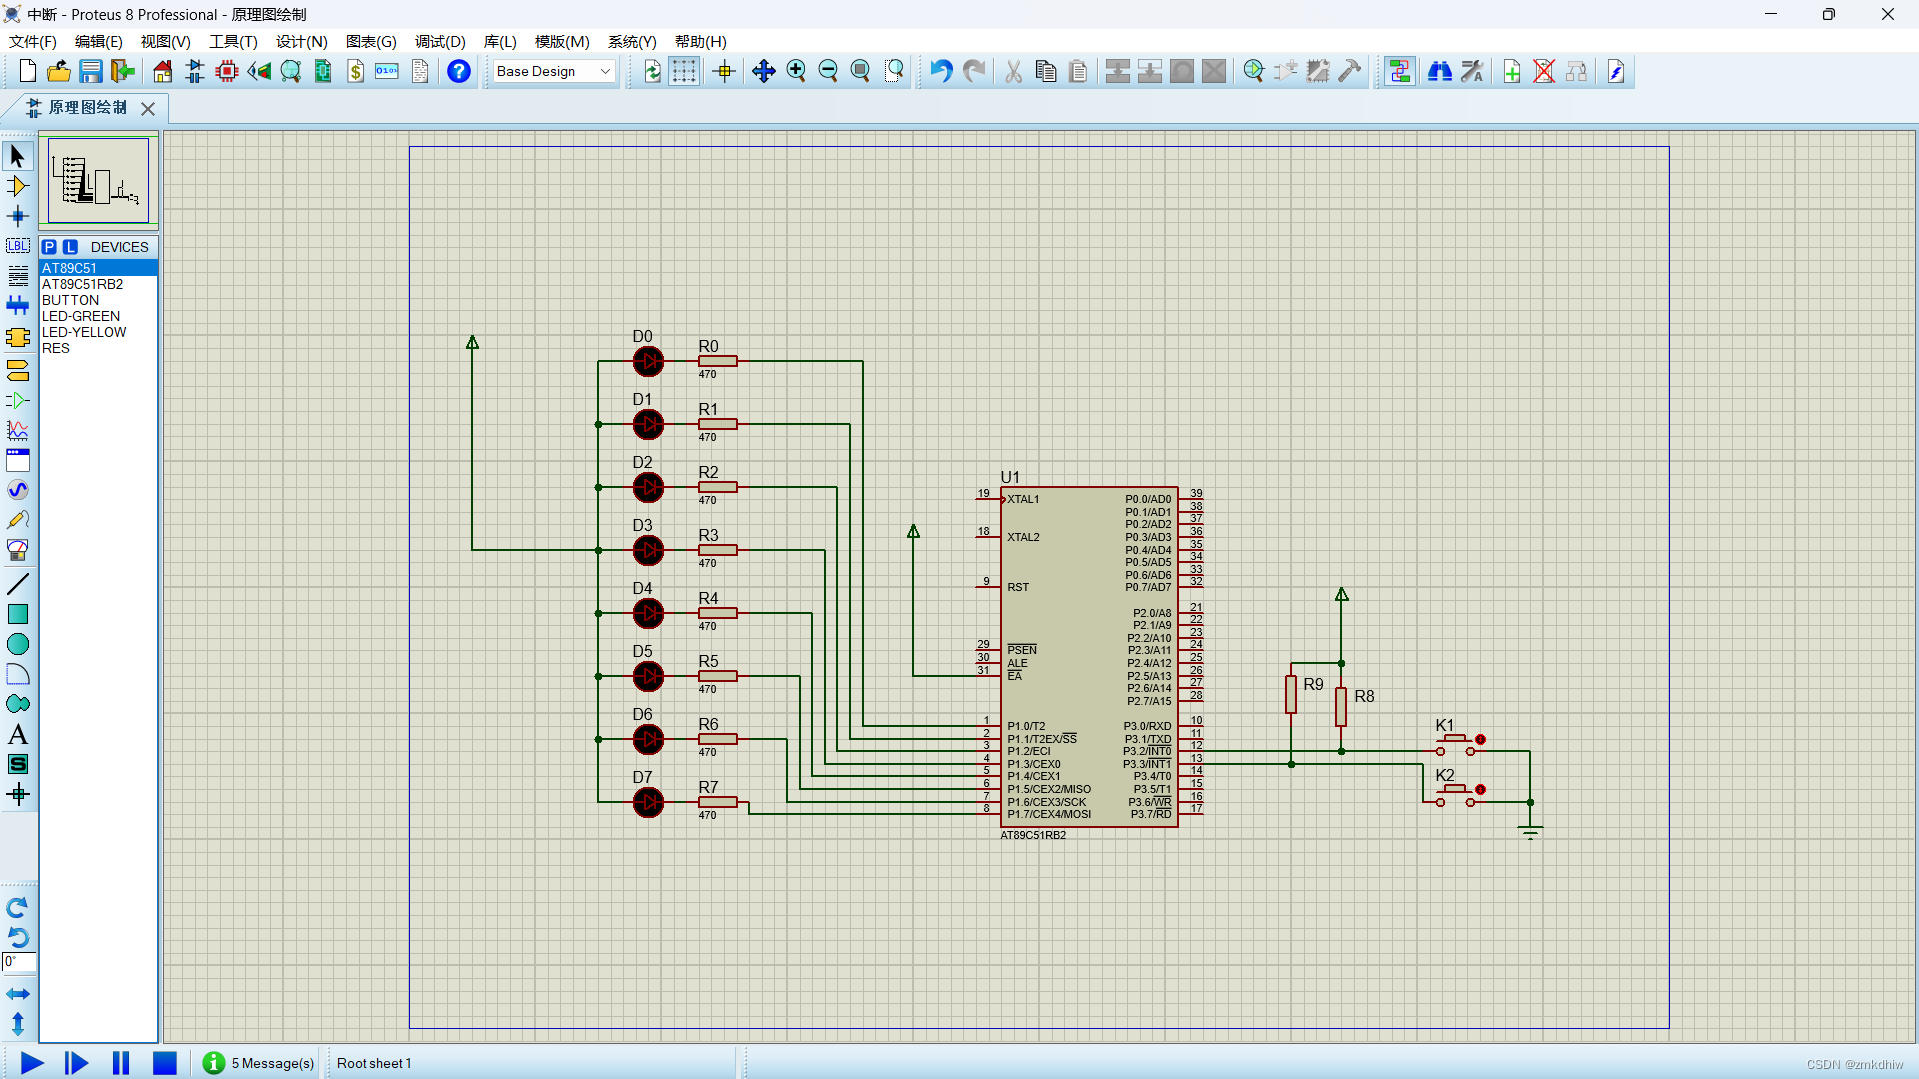Select LED-YELLOW in devices list
1919x1079 pixels.
(98, 332)
